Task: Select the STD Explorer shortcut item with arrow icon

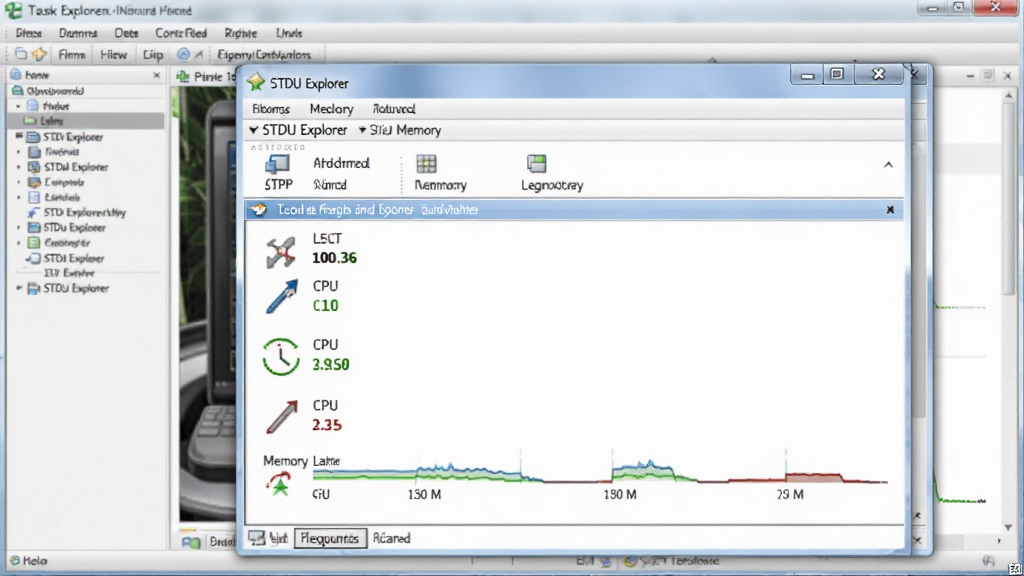Action: pyautogui.click(x=77, y=212)
